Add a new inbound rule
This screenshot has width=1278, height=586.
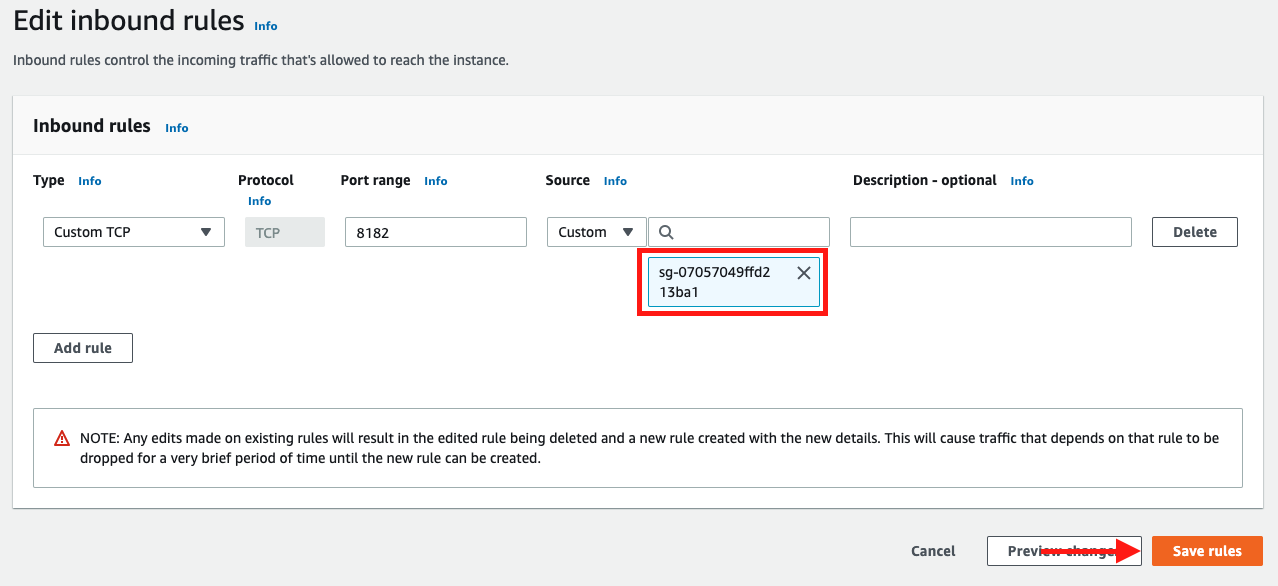point(83,348)
